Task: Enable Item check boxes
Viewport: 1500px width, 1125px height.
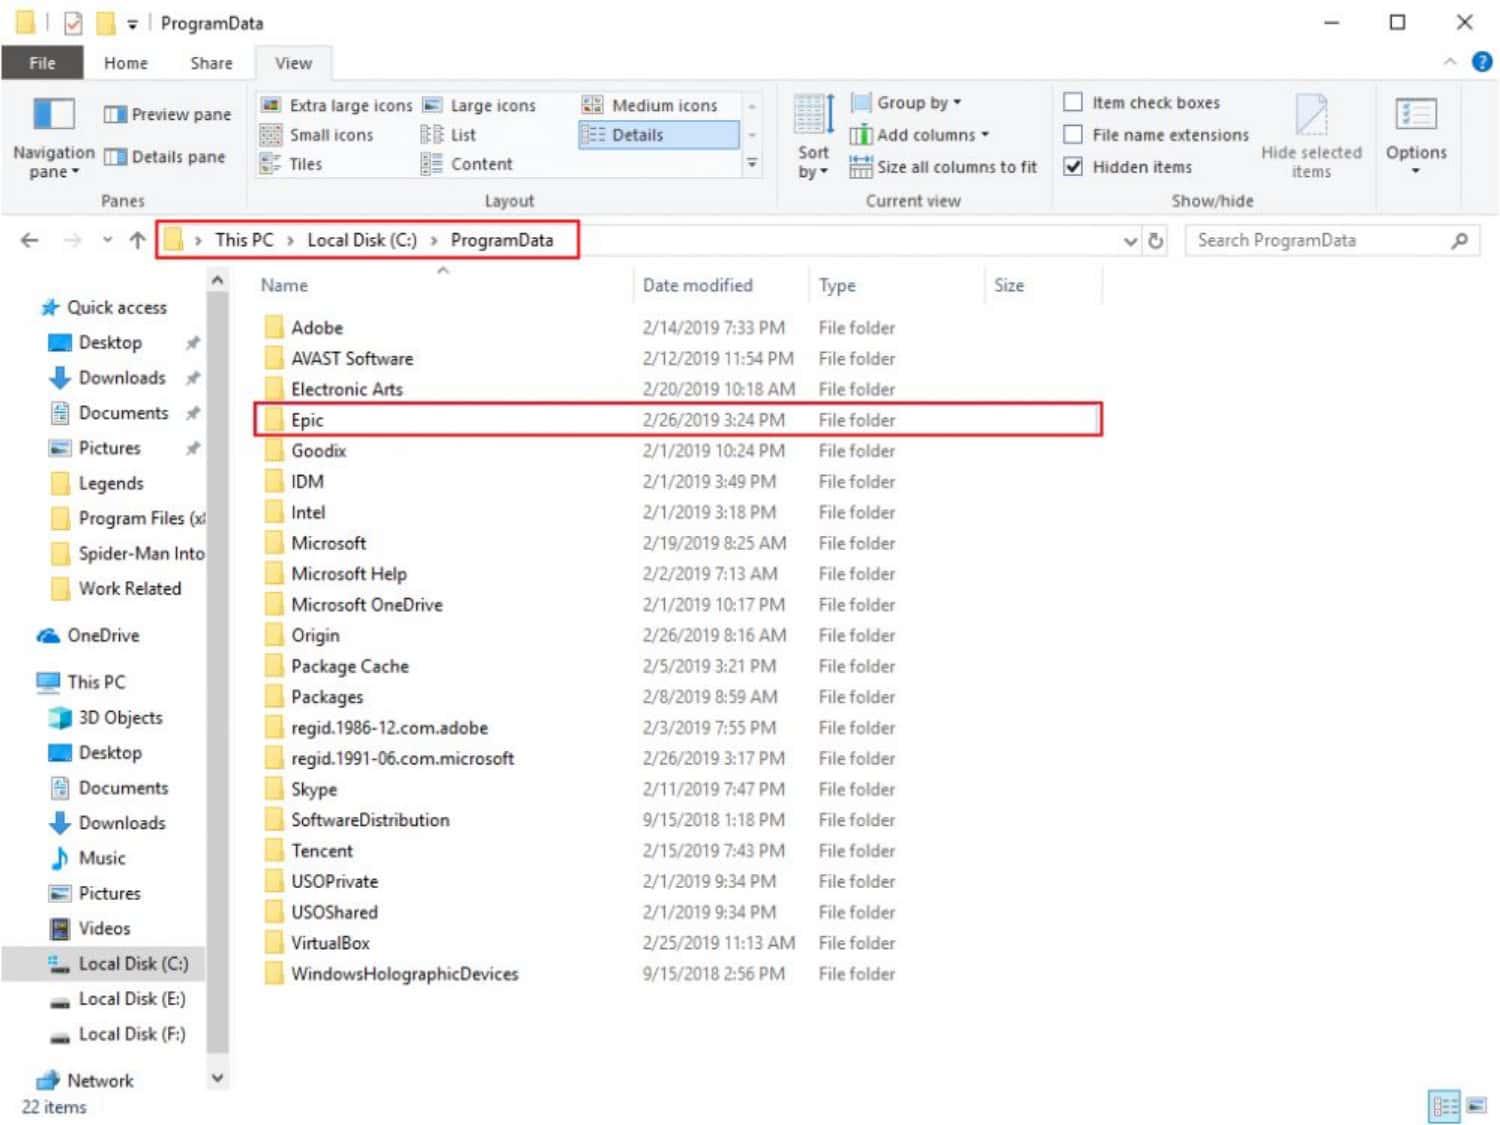Action: 1142,102
